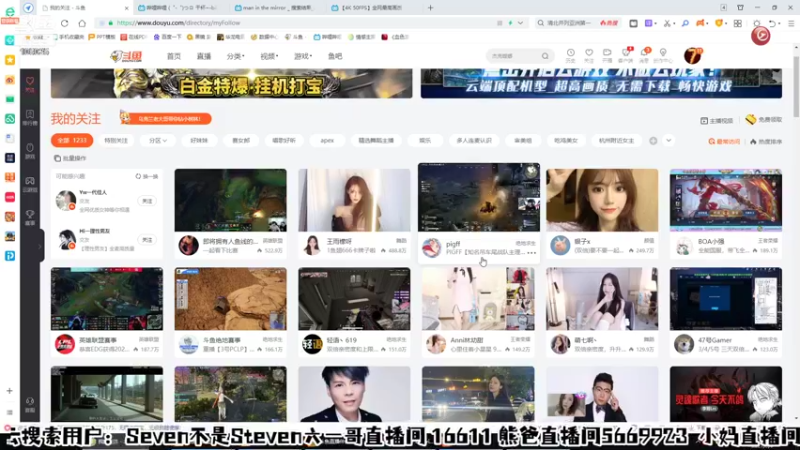Screen dimensions: 800x450
Task: Open the BOA小强 stream thumbnail
Action: click(726, 200)
